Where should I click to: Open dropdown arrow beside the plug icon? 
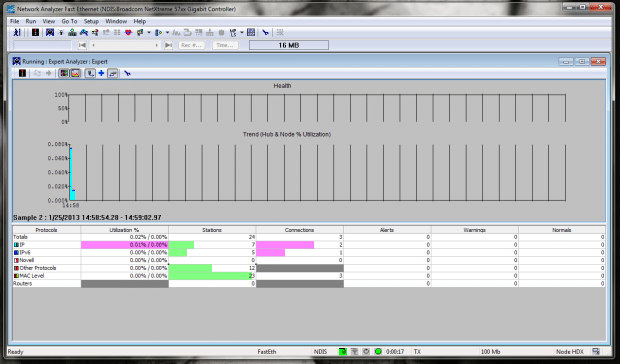pos(242,32)
